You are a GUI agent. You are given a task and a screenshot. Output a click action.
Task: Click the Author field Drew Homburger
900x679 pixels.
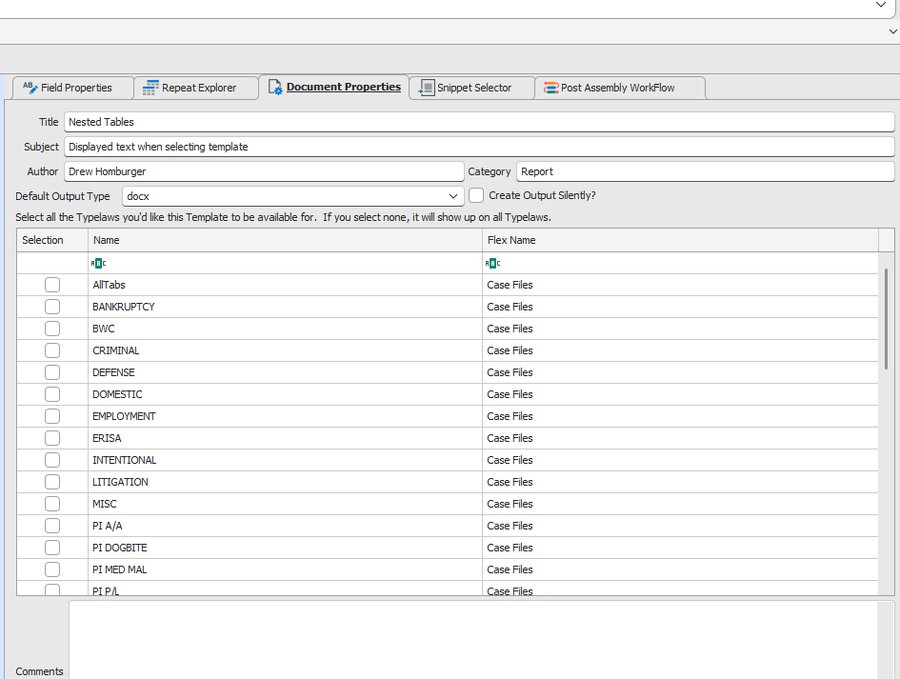click(264, 171)
